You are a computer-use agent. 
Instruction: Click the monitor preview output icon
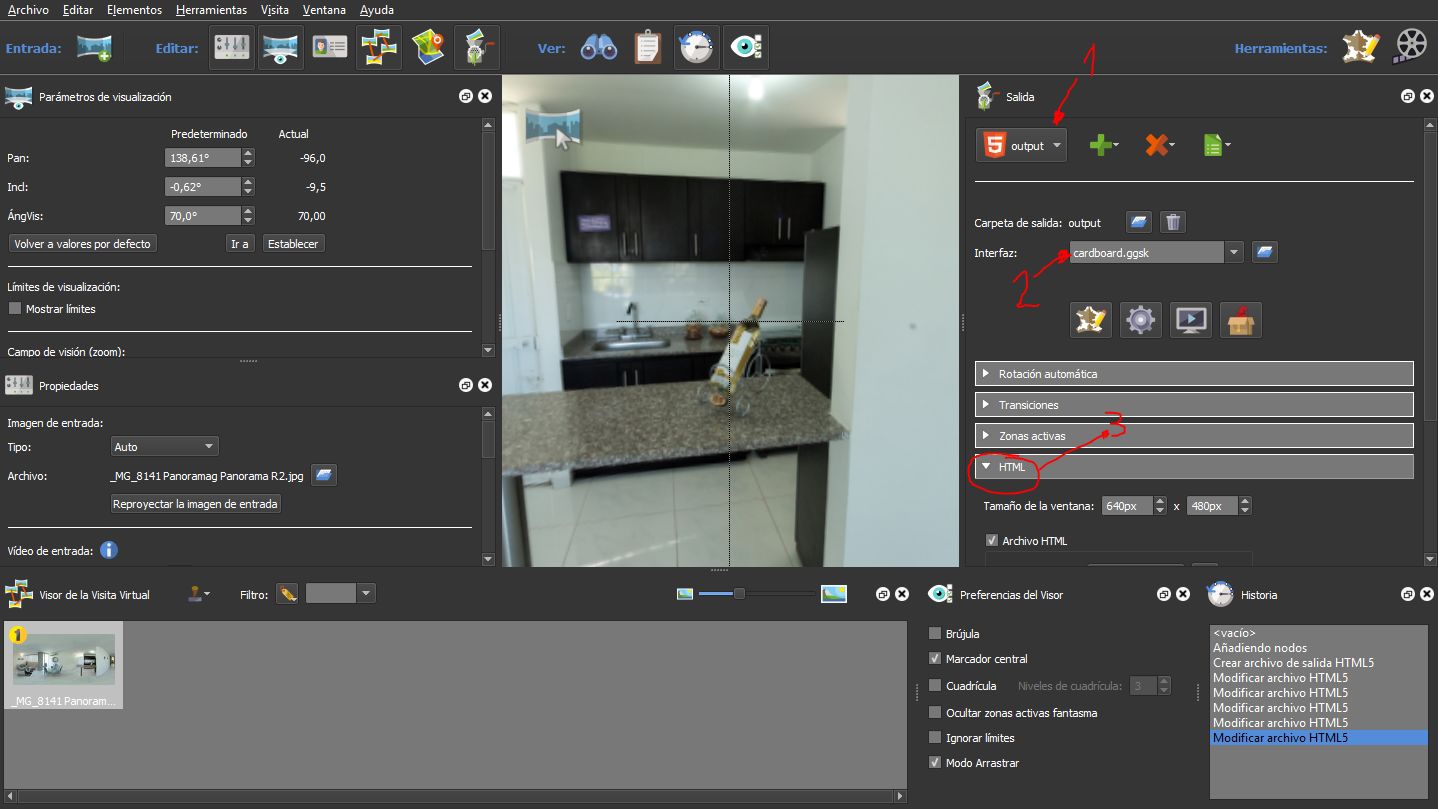click(1190, 320)
